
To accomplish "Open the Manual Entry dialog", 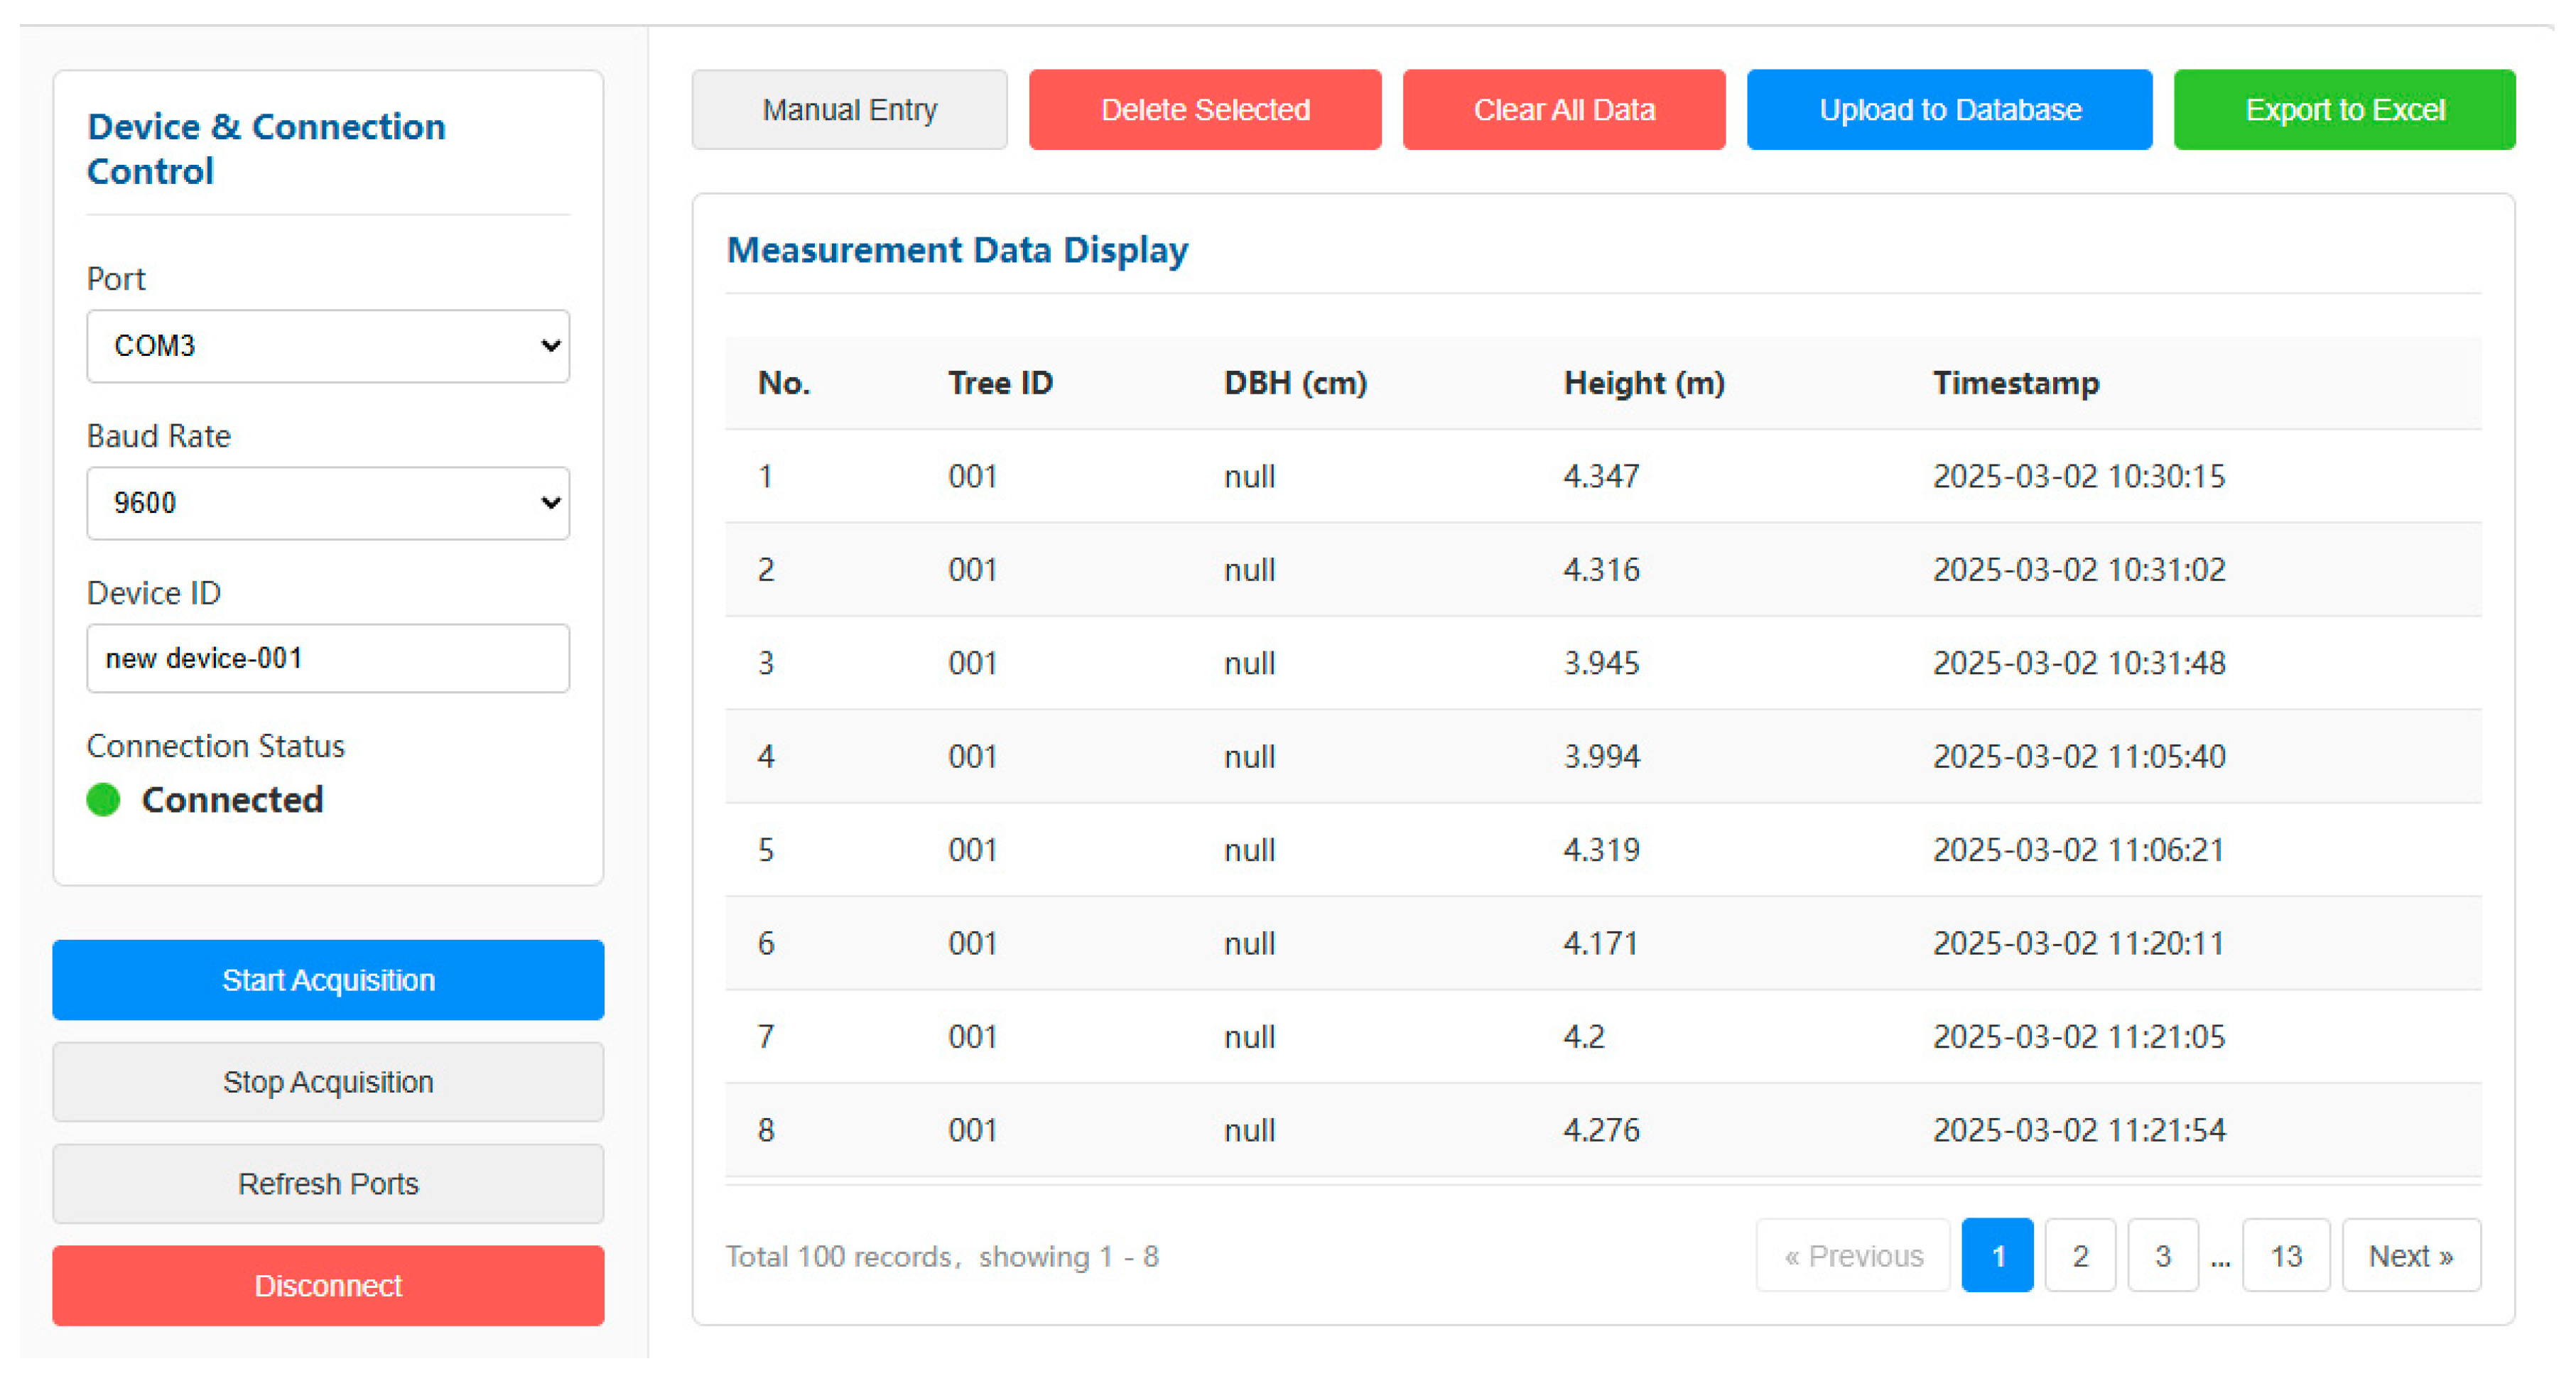I will [849, 110].
